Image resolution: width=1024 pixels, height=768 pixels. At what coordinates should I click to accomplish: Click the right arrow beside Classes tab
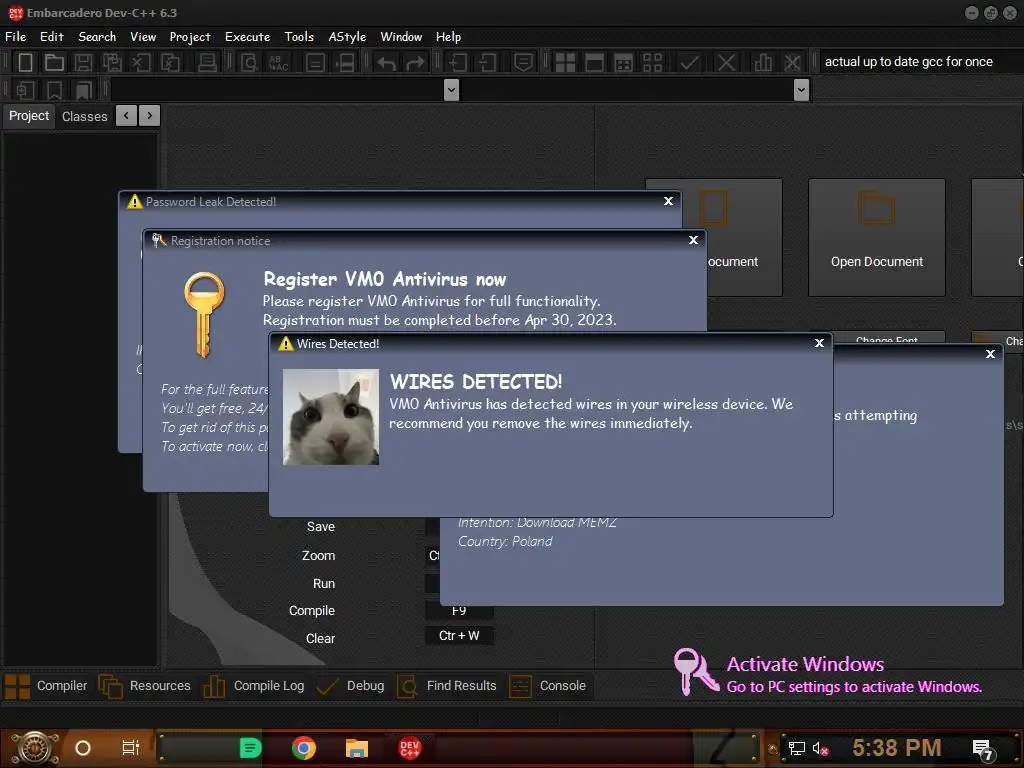[150, 116]
